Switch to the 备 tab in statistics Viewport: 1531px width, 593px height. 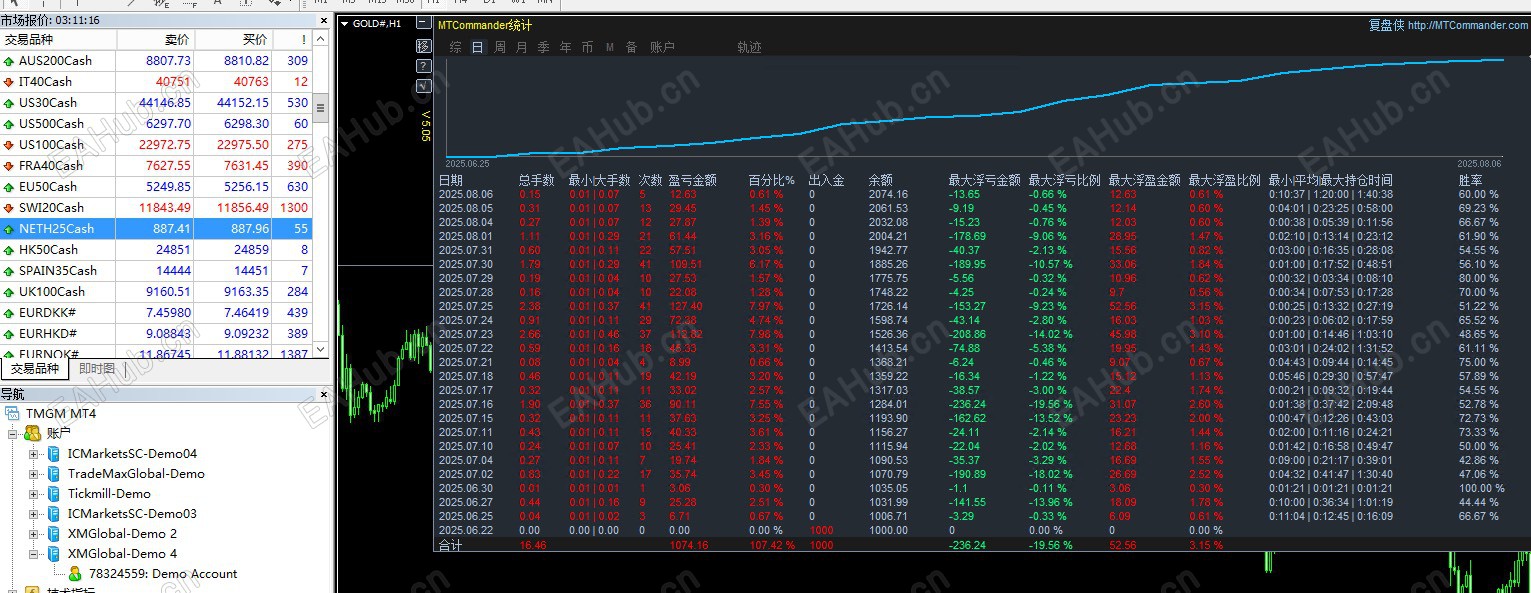[631, 47]
